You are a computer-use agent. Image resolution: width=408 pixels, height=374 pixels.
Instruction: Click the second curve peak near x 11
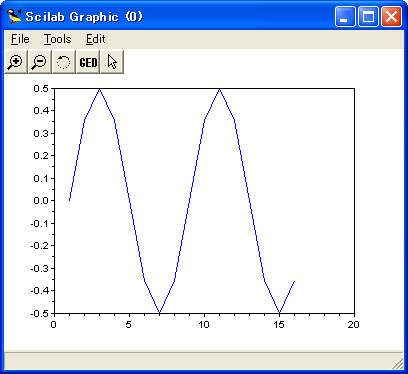tap(219, 89)
